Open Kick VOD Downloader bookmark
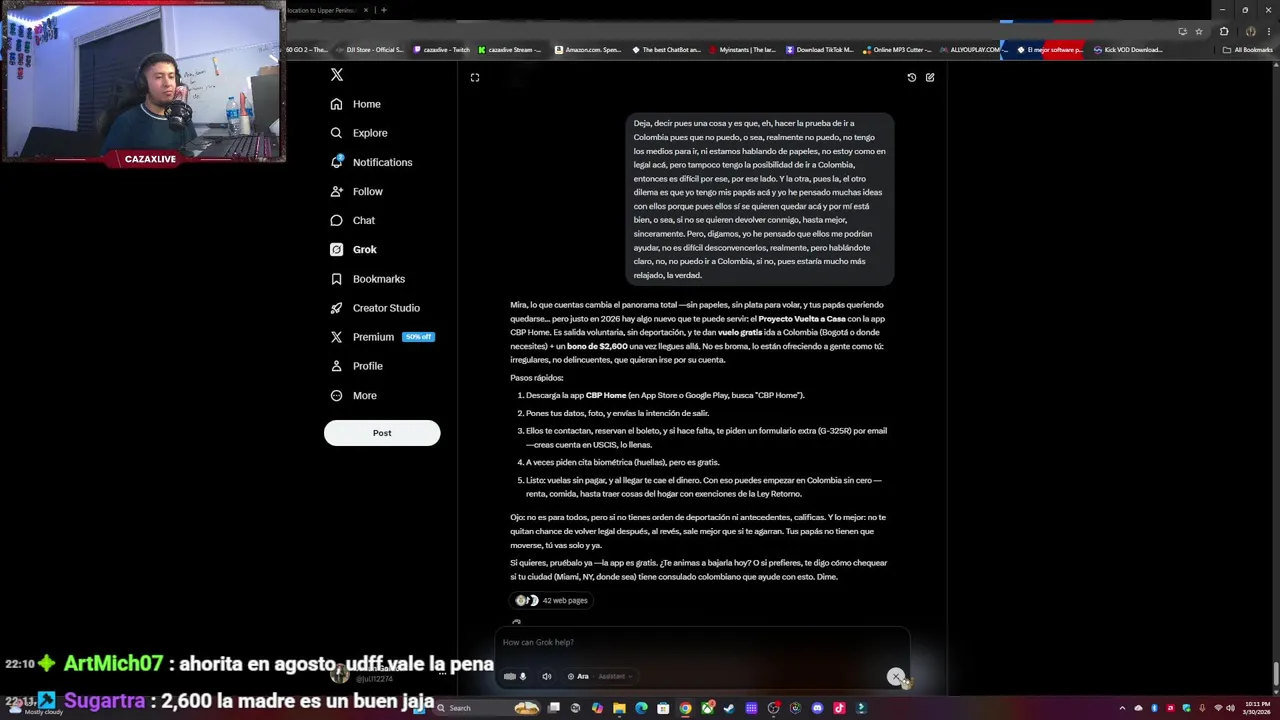This screenshot has width=1280, height=720. click(x=1127, y=49)
